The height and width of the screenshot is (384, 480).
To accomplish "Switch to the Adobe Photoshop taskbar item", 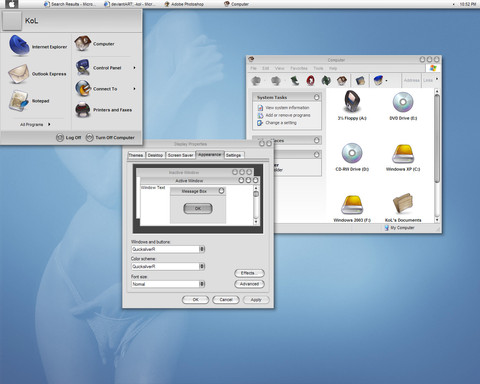I will tap(184, 4).
